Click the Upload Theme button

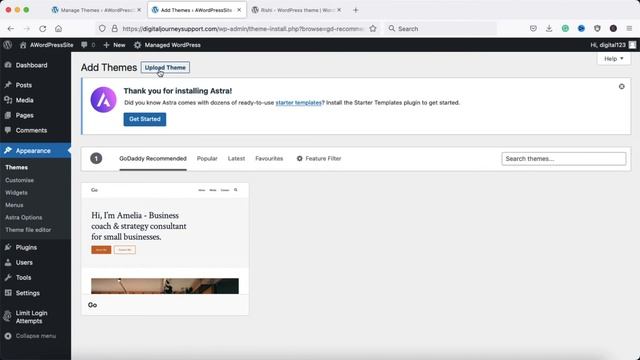click(165, 67)
